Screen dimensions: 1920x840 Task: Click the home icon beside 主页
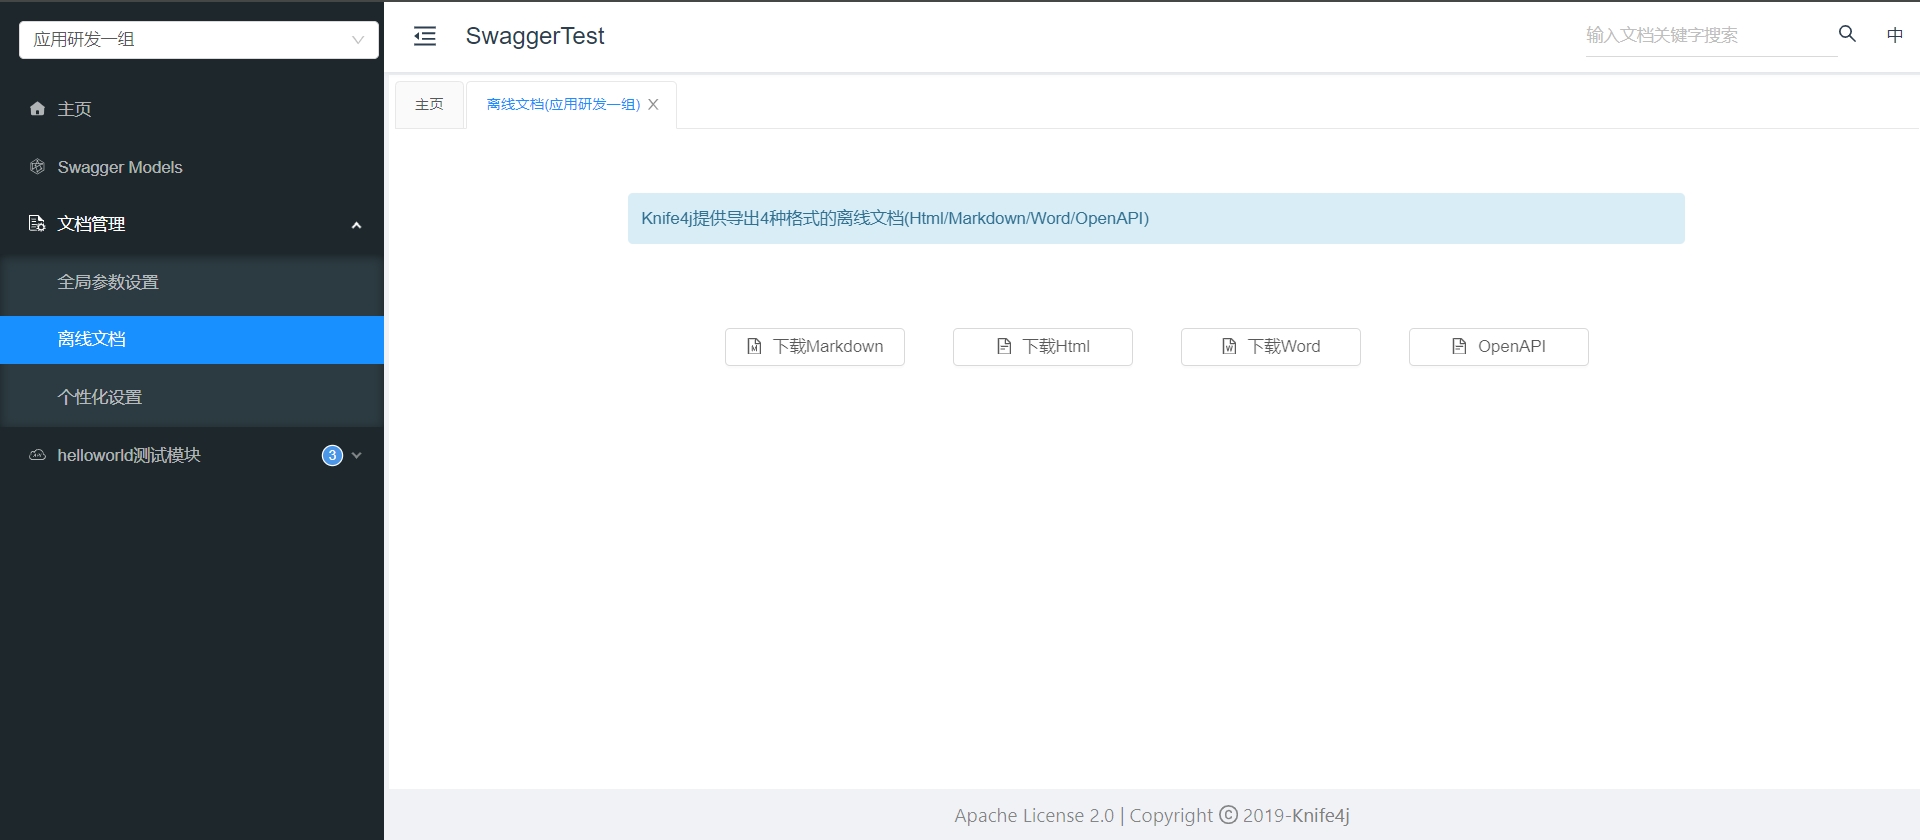pos(37,109)
